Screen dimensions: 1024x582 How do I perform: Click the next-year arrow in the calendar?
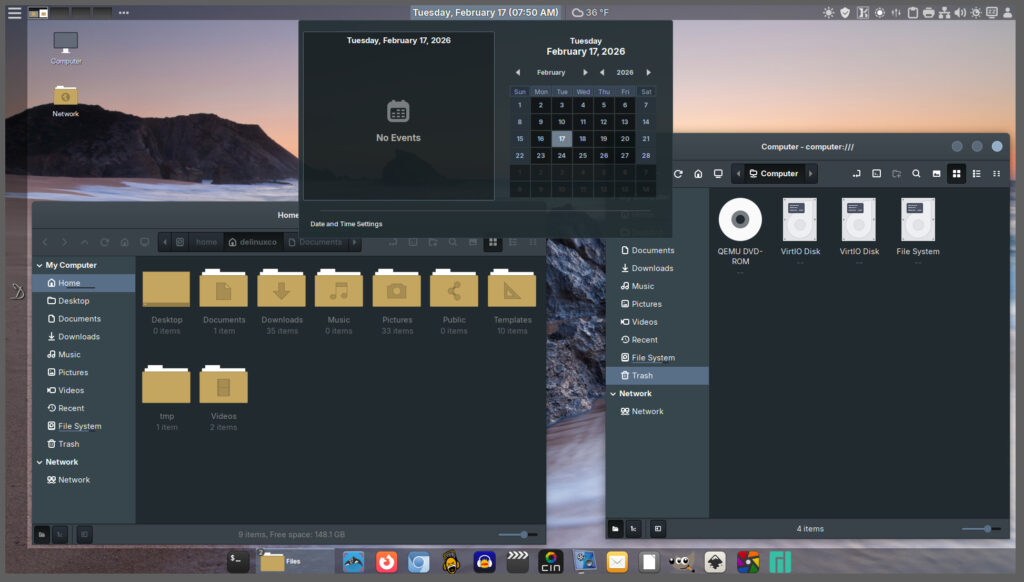tap(648, 72)
